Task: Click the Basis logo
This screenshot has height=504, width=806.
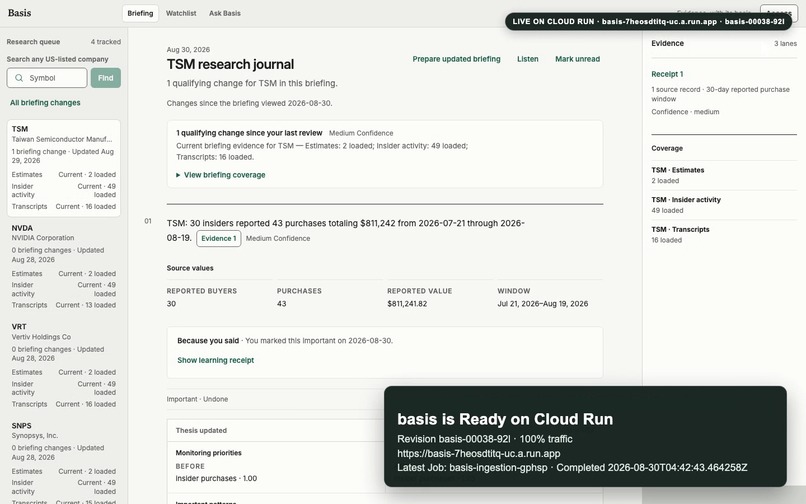Action: pos(20,13)
